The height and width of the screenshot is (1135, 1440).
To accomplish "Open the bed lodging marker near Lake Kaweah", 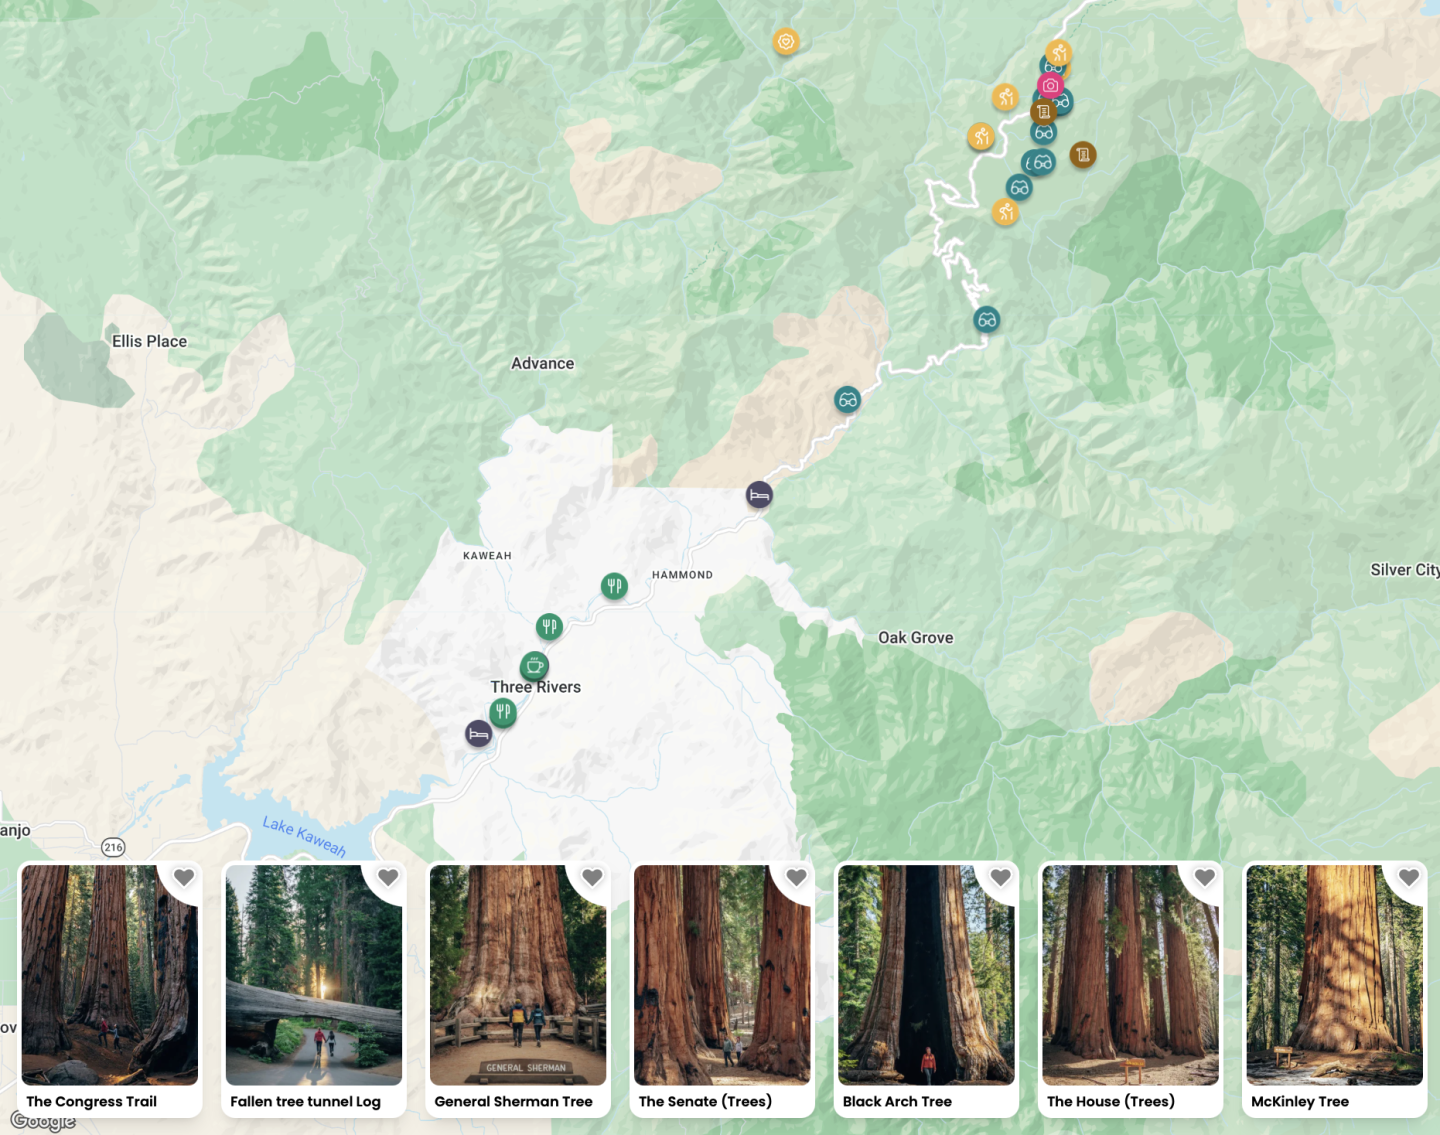I will tap(478, 733).
